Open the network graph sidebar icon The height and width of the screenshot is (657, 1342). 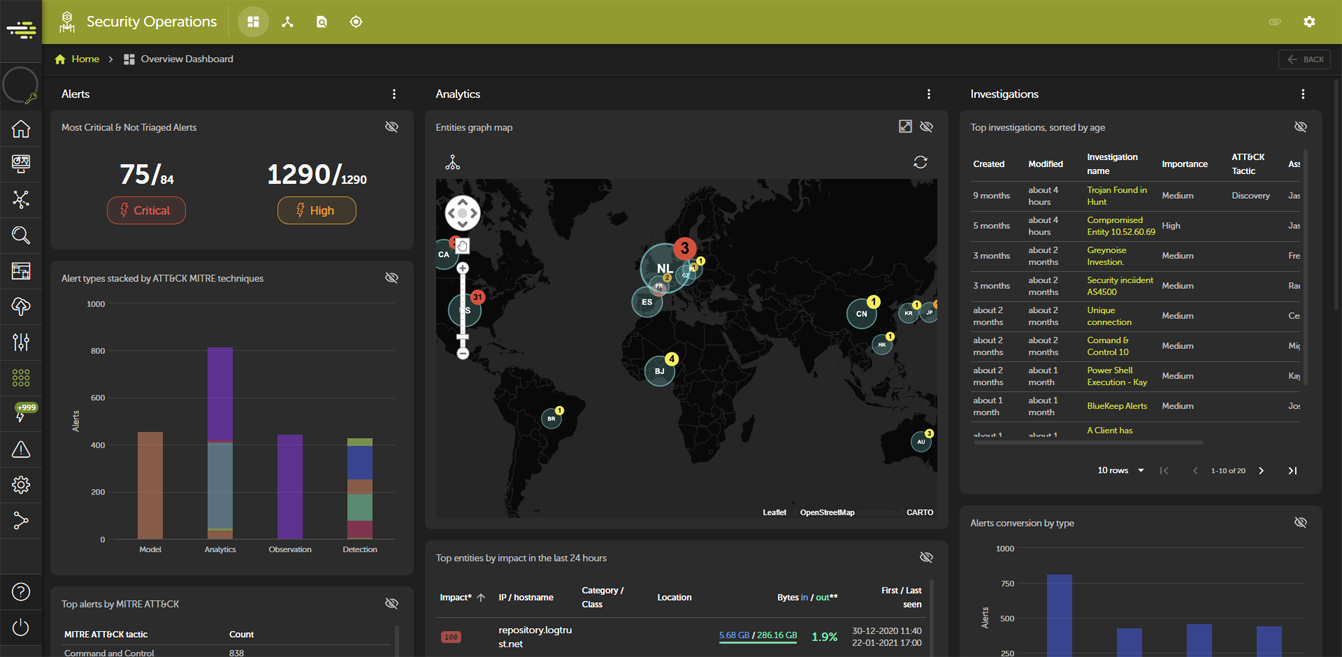tap(21, 199)
